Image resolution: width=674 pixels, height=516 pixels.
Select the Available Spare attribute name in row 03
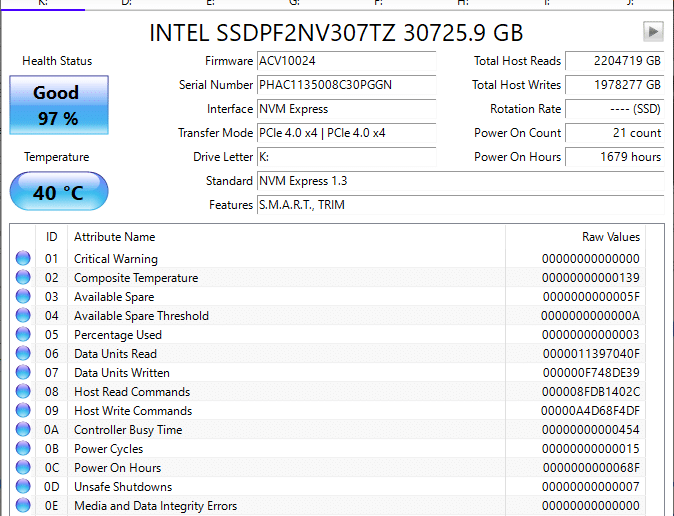coord(114,297)
